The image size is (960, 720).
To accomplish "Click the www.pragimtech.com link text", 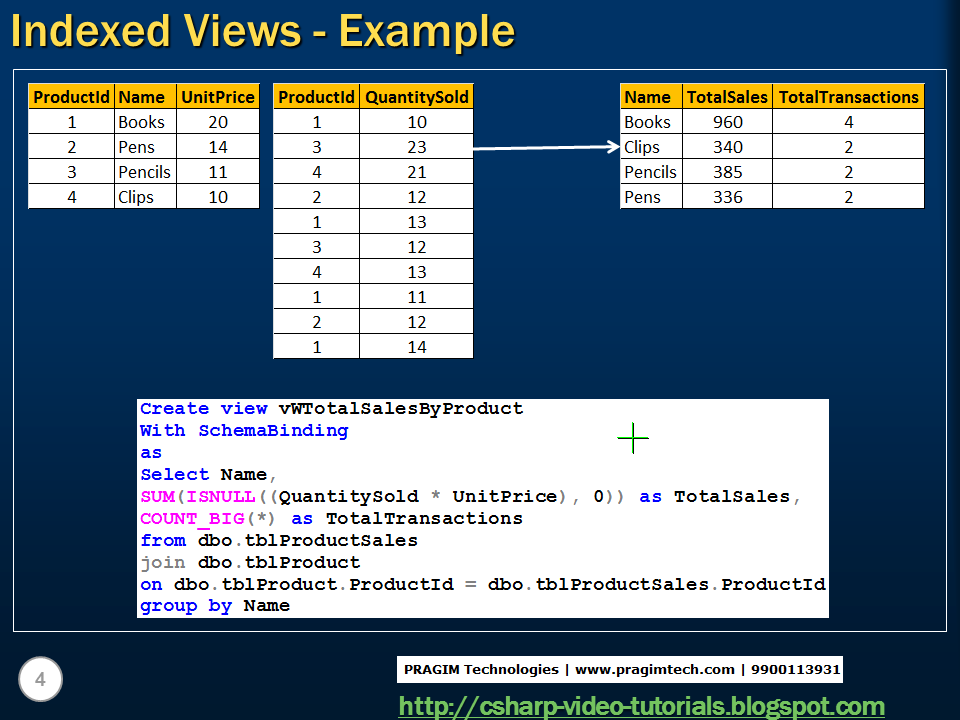I will tap(640, 670).
